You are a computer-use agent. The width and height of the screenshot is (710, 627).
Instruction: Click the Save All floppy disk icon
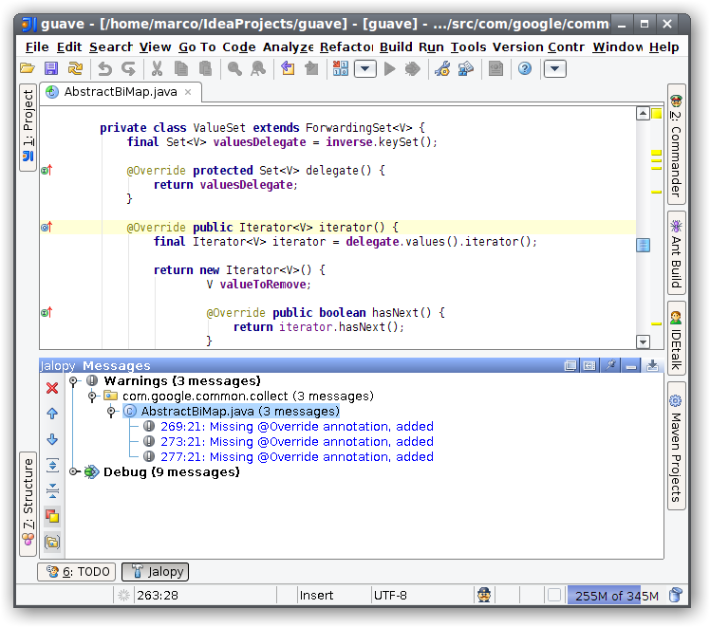51,69
